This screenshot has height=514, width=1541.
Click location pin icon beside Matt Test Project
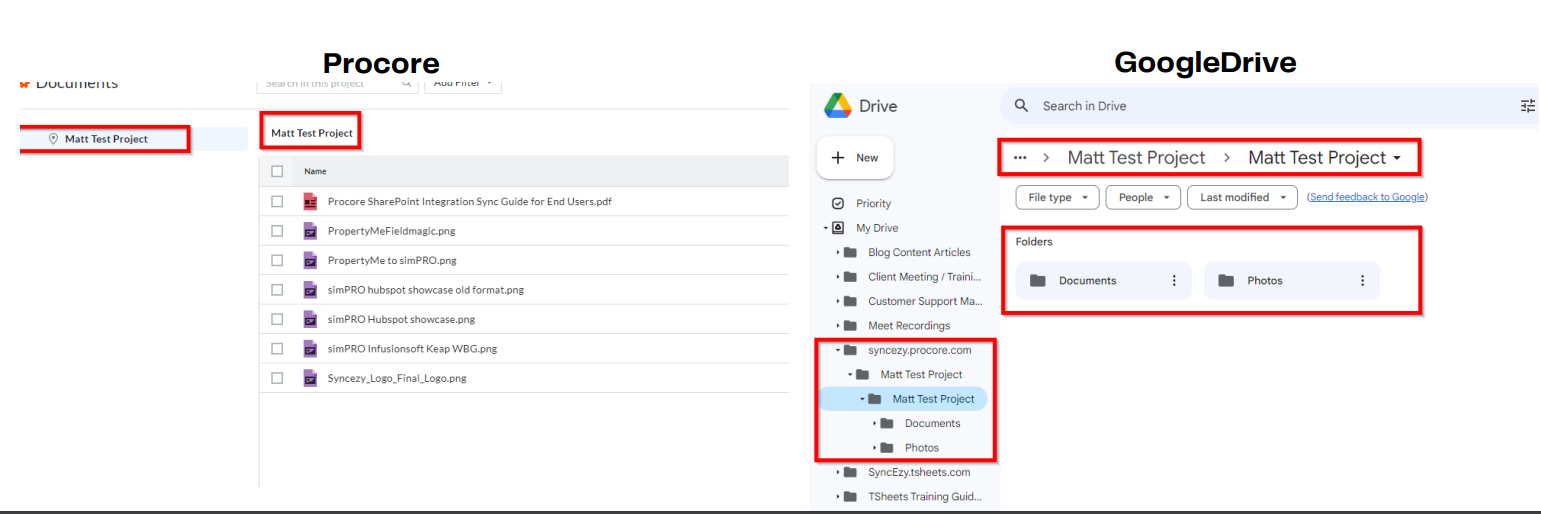[x=53, y=139]
